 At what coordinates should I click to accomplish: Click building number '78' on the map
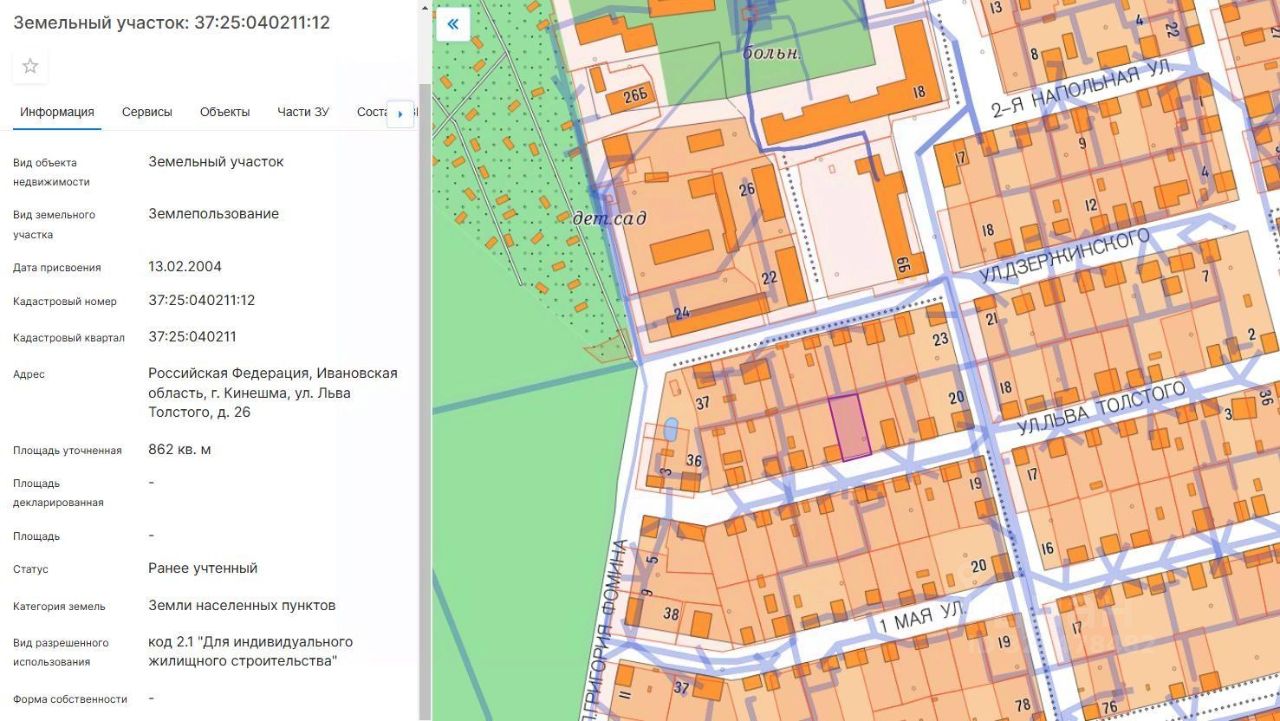point(1023,705)
